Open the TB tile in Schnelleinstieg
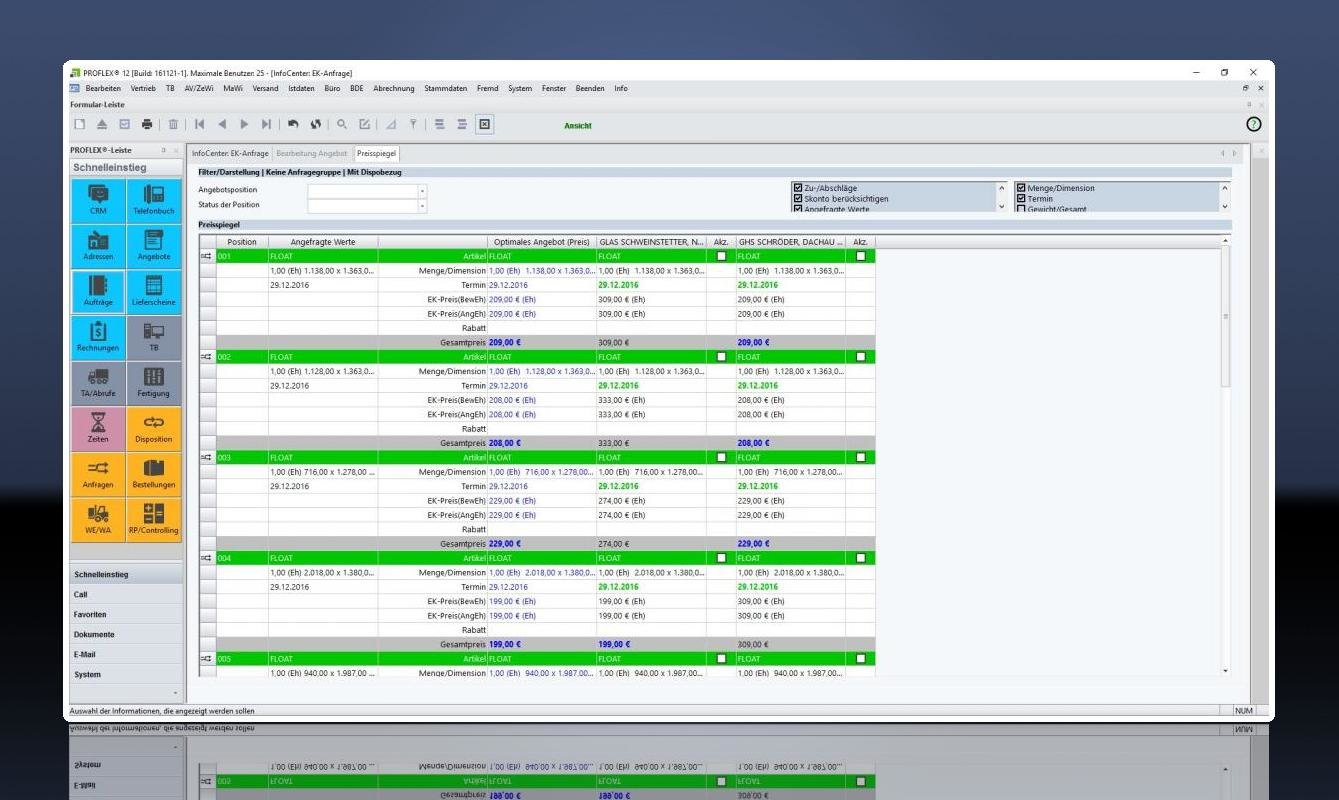This screenshot has height=800, width=1339. point(154,337)
